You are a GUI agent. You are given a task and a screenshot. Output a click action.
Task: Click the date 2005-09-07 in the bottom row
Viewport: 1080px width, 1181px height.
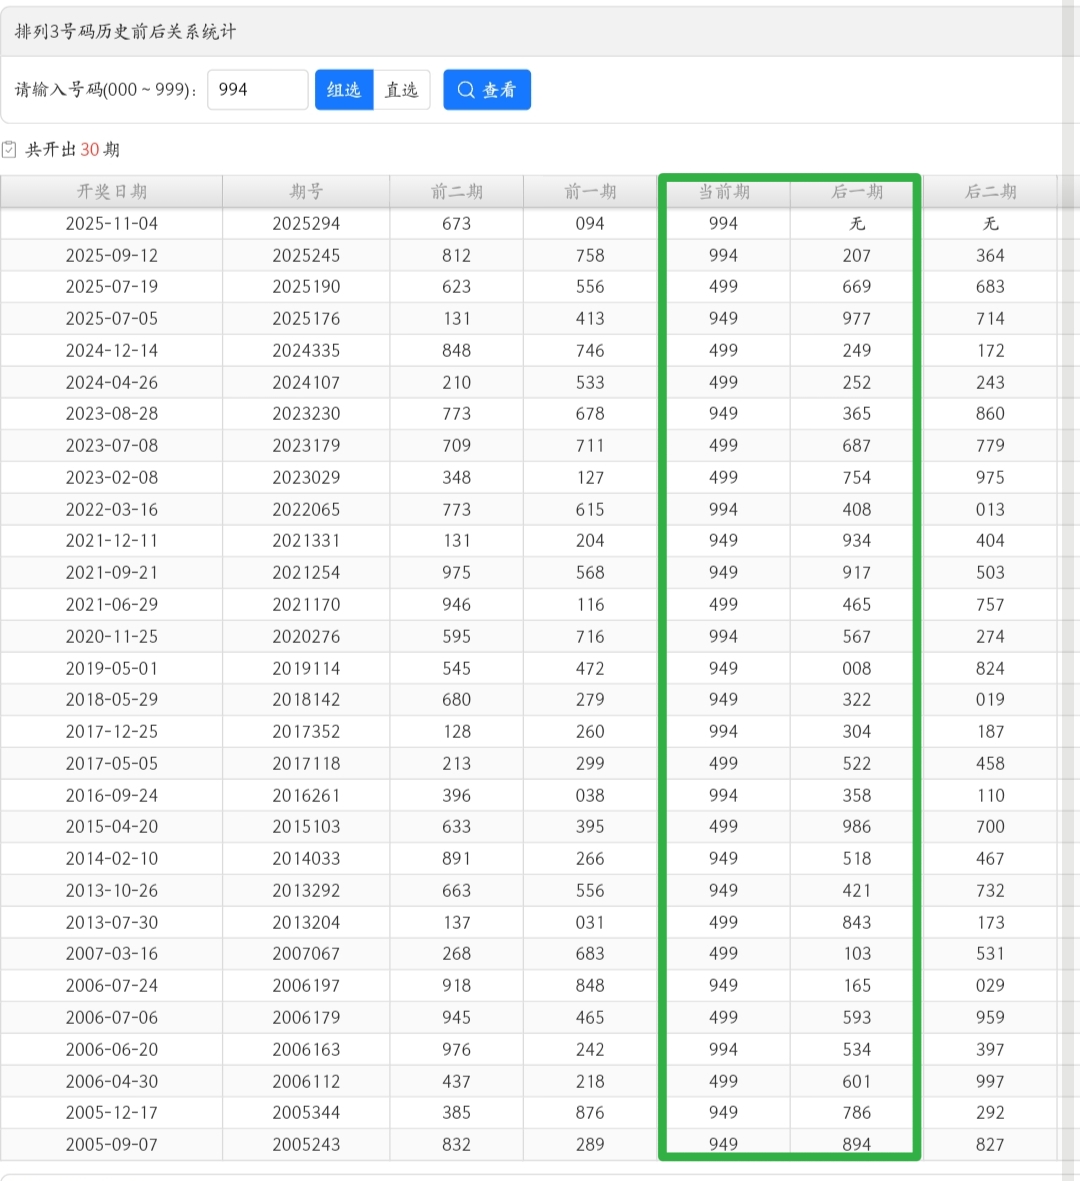click(x=112, y=1144)
